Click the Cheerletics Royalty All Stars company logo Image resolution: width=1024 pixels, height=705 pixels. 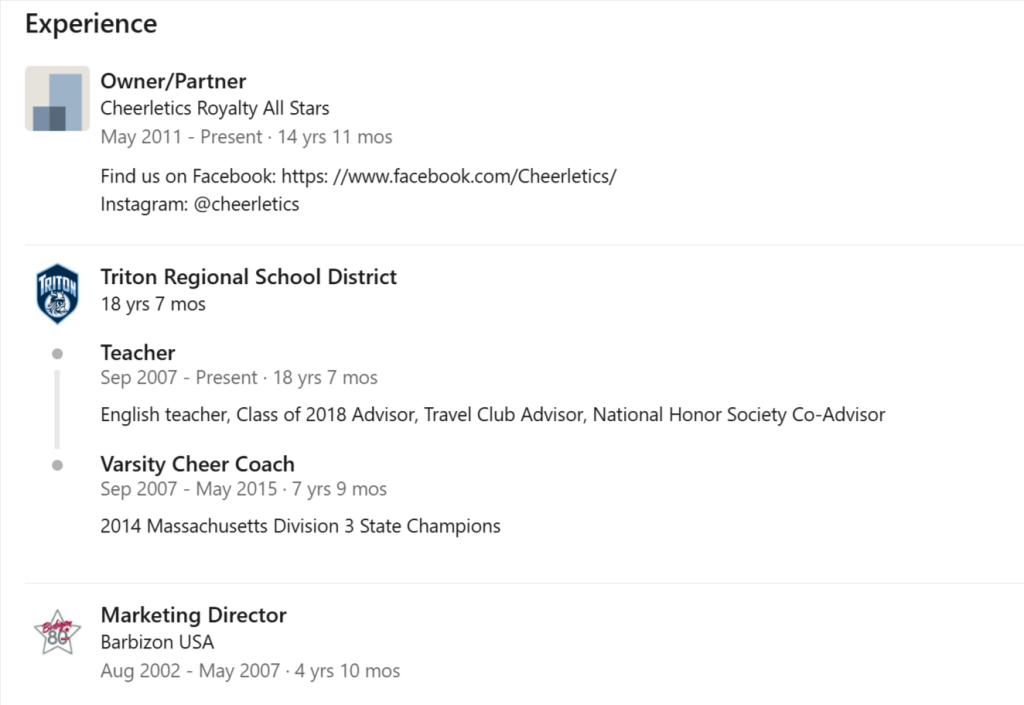57,99
